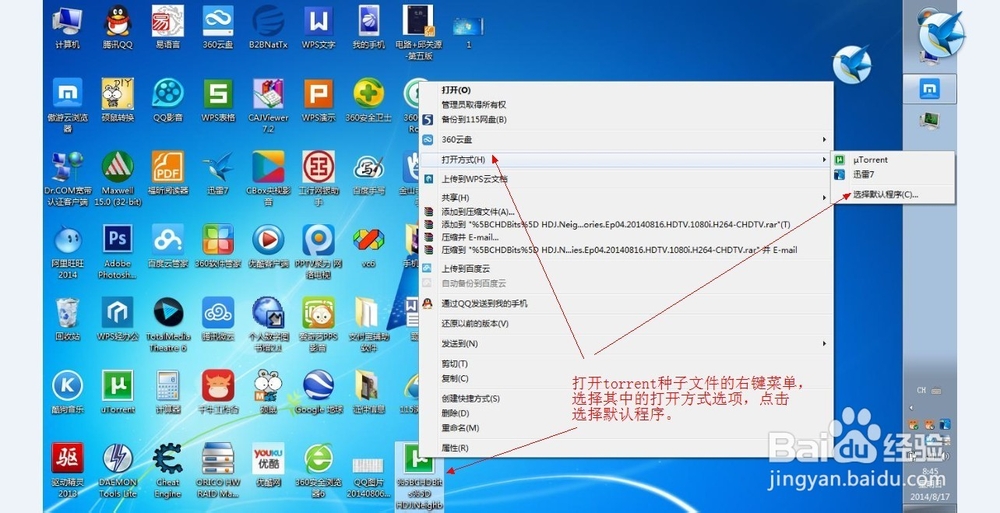The height and width of the screenshot is (513, 1000).
Task: Open WPS表格 desktop shortcut
Action: [218, 101]
